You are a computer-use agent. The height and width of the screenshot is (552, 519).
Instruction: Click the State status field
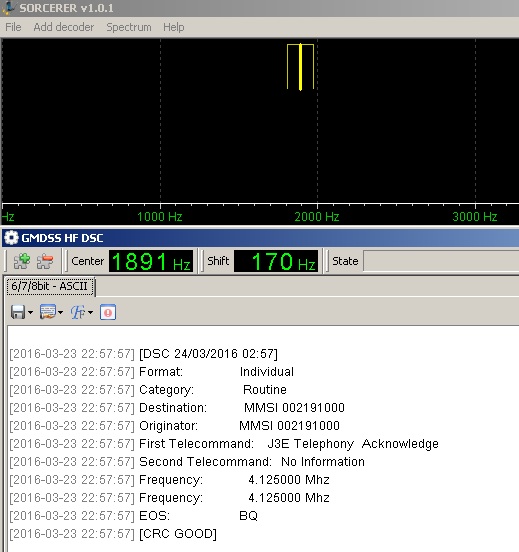(x=441, y=261)
